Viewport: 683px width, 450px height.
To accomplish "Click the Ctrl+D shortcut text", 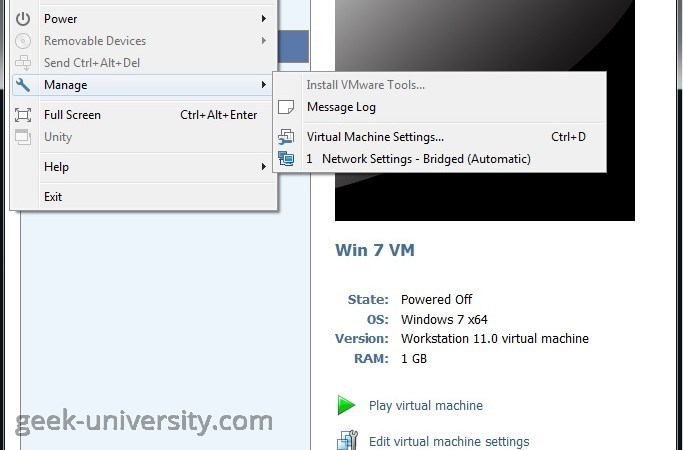I will (x=568, y=137).
